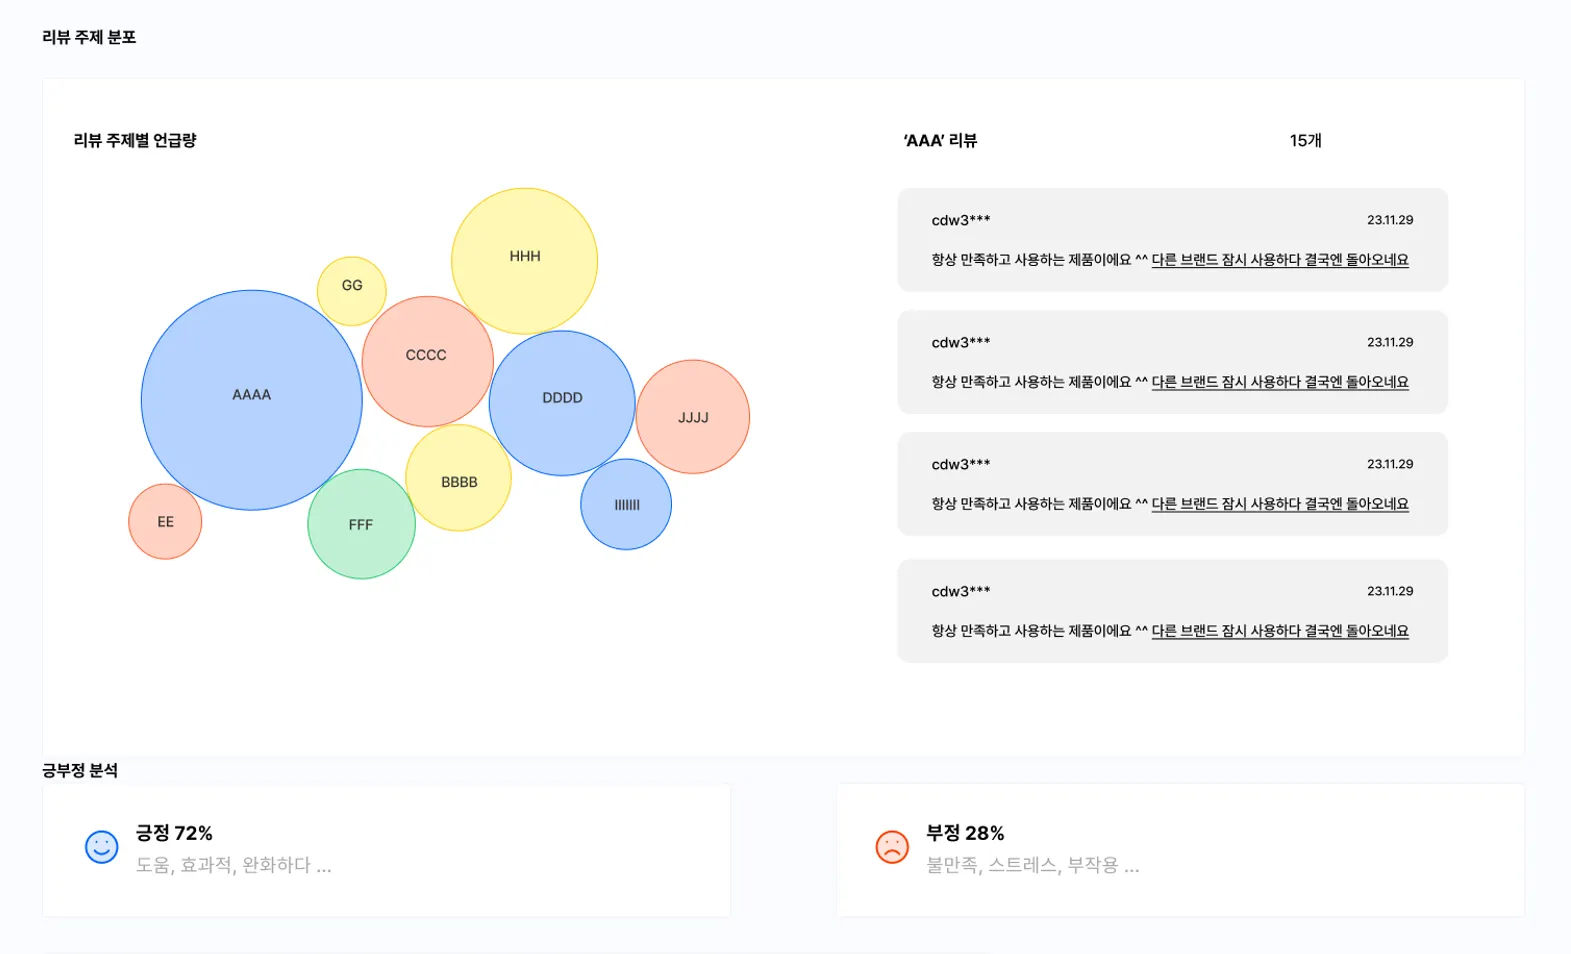Click the small red EE bubble
This screenshot has width=1571, height=954.
pos(165,522)
